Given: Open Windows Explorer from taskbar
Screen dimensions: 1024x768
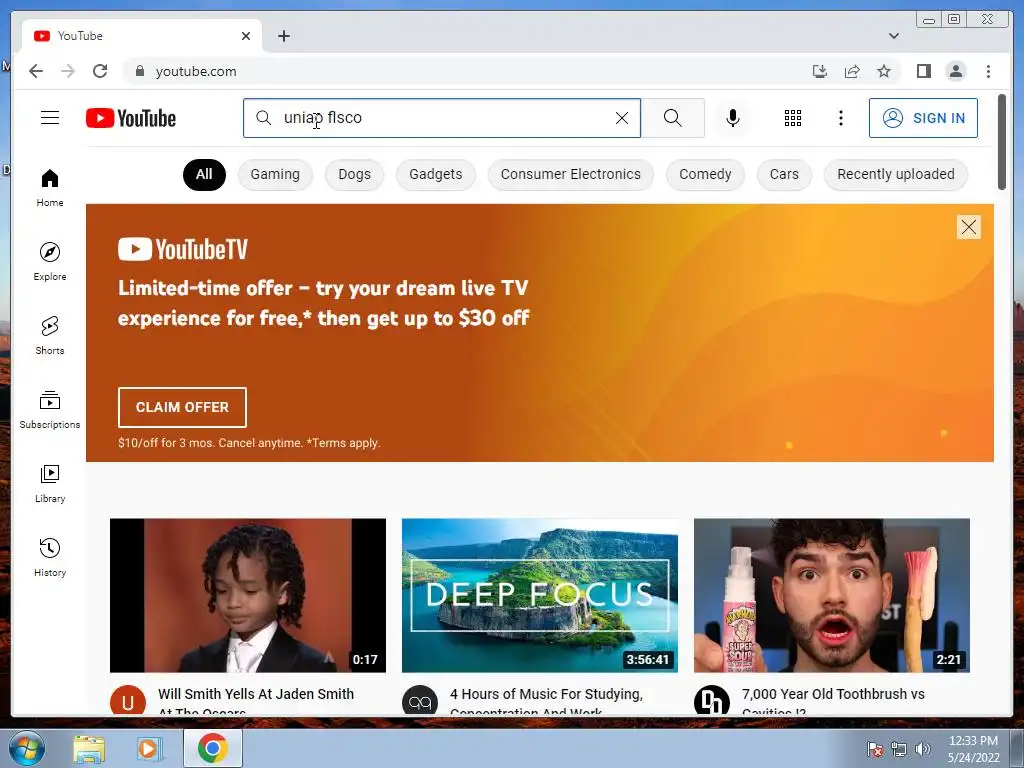Looking at the screenshot, I should pyautogui.click(x=89, y=748).
